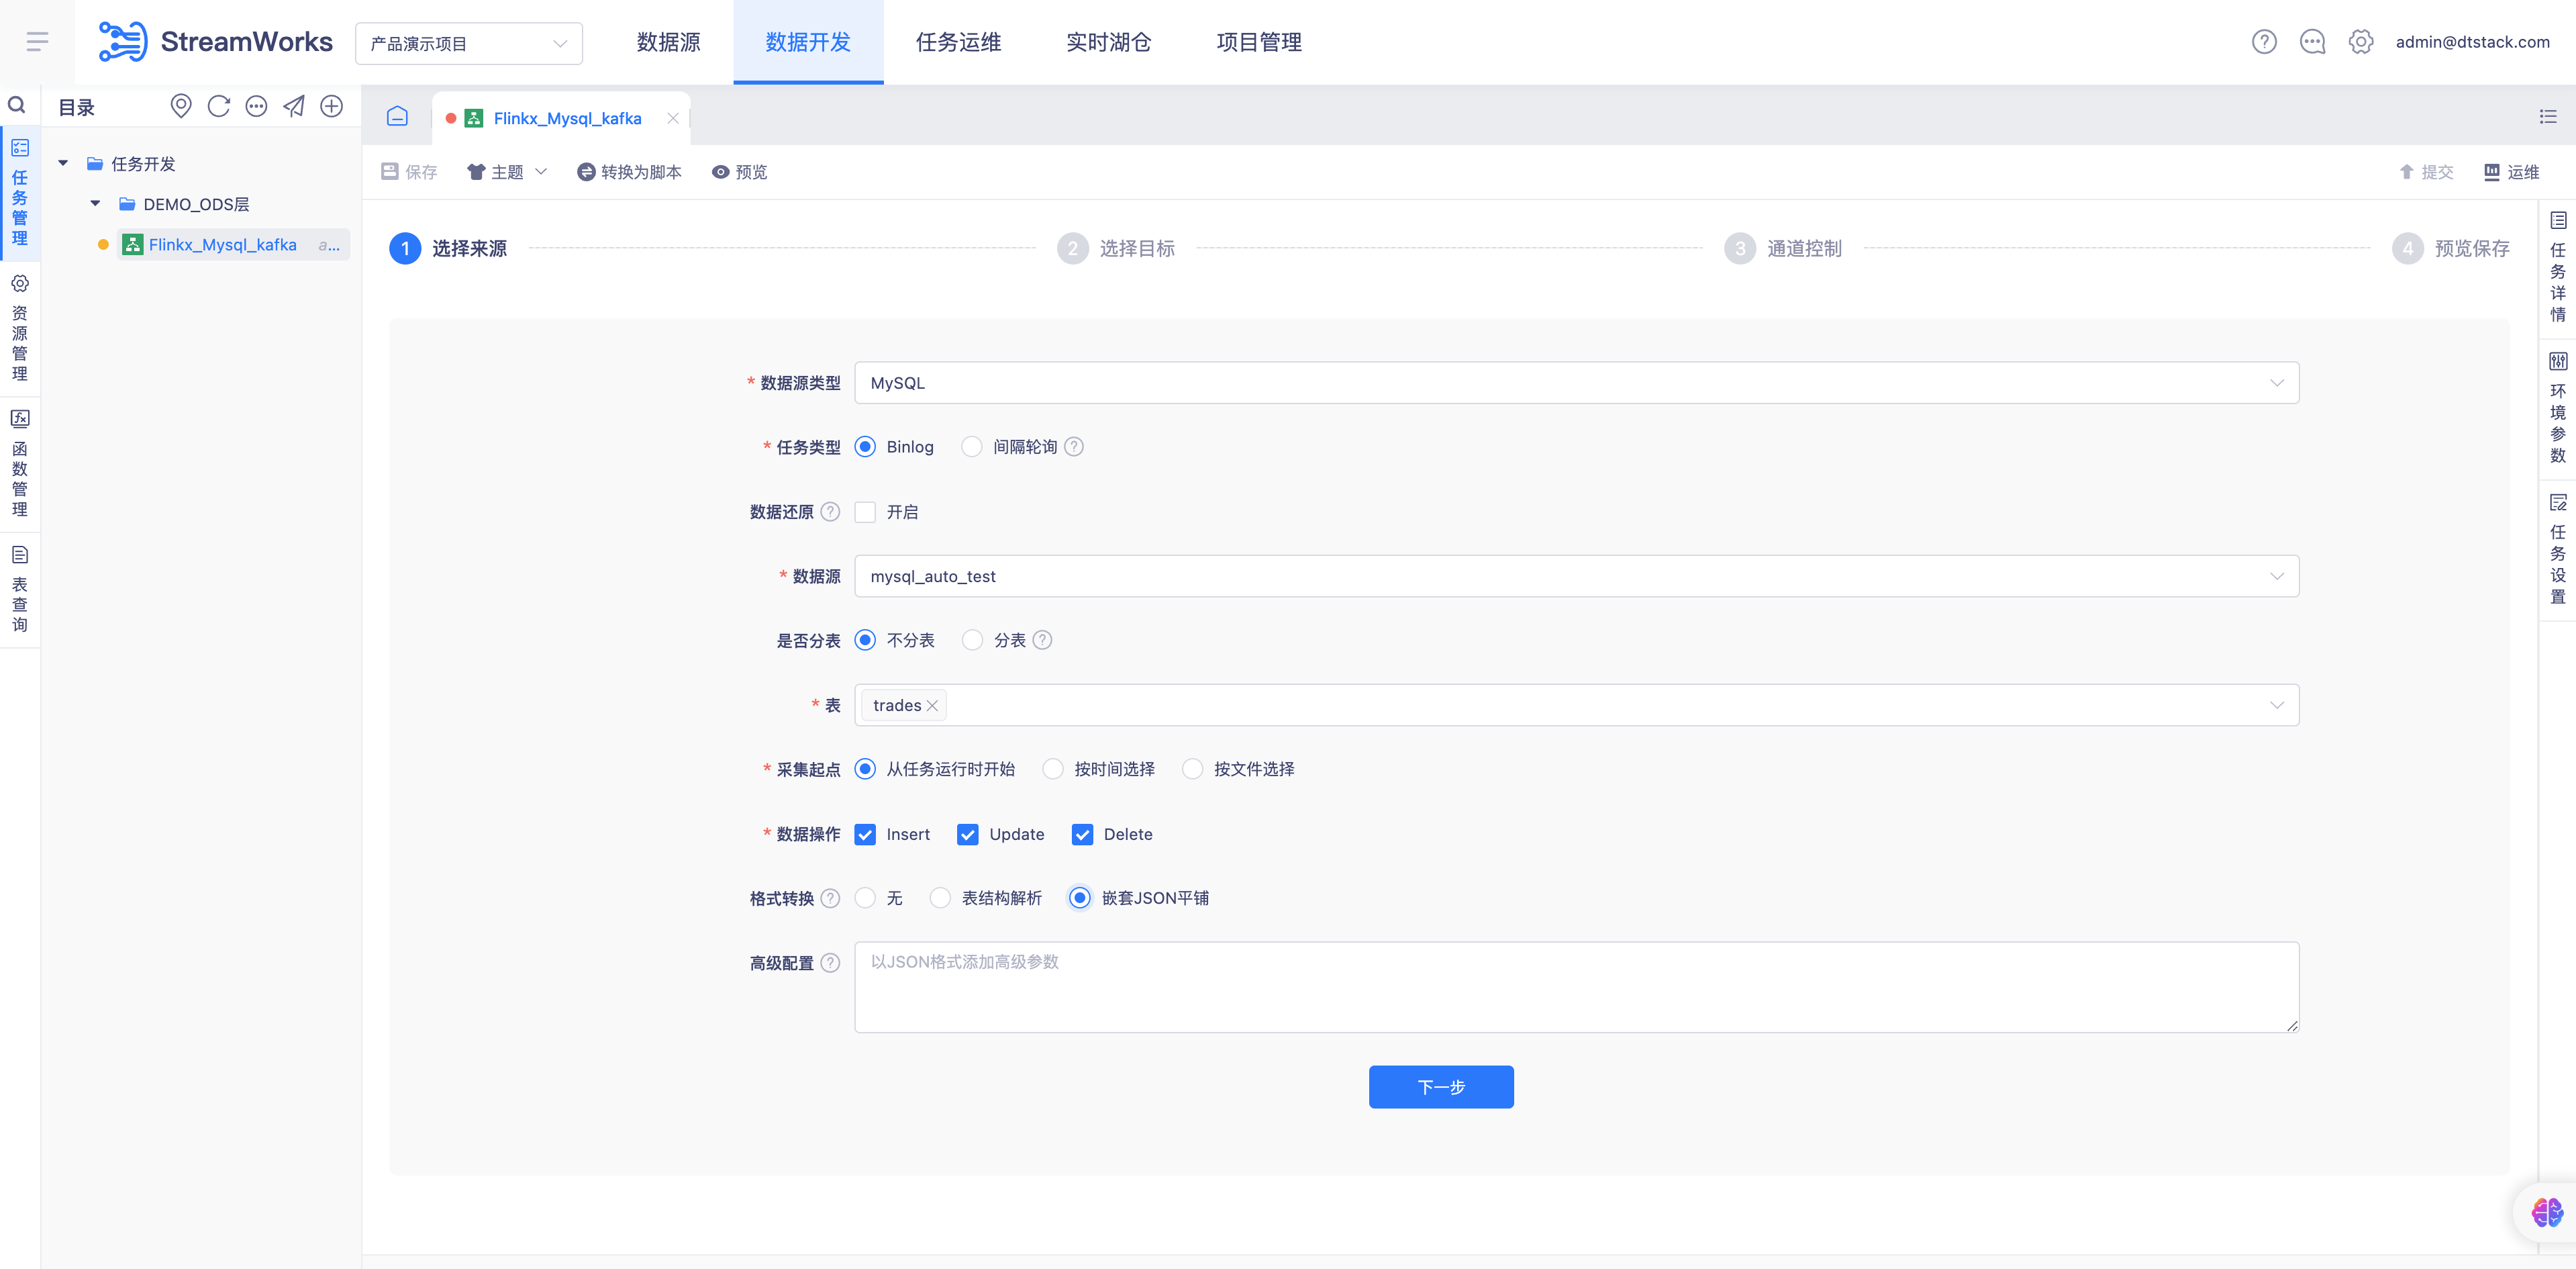The image size is (2576, 1269).
Task: Click into the 高级配置 JSON textarea
Action: click(1576, 987)
